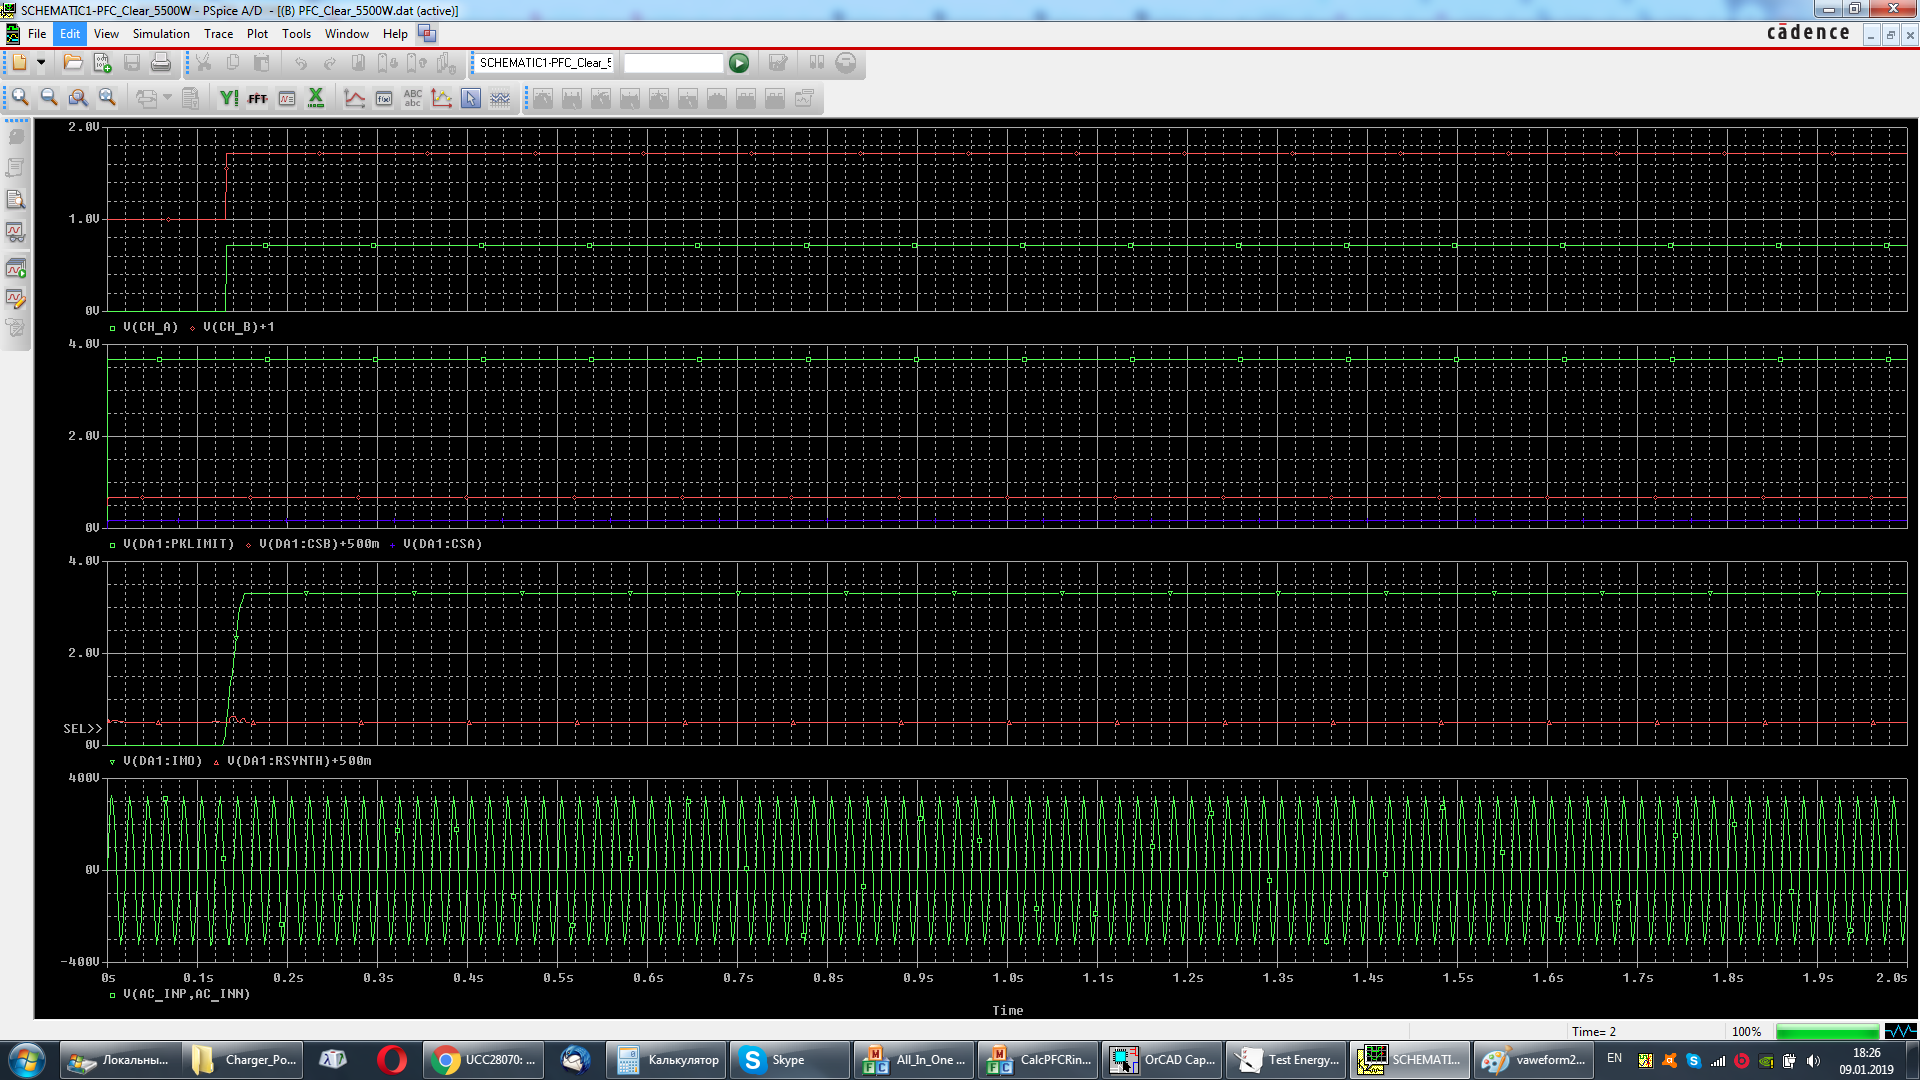The height and width of the screenshot is (1080, 1920).
Task: Select the V(AC_INP,AC_INN) trace label
Action: tap(186, 994)
